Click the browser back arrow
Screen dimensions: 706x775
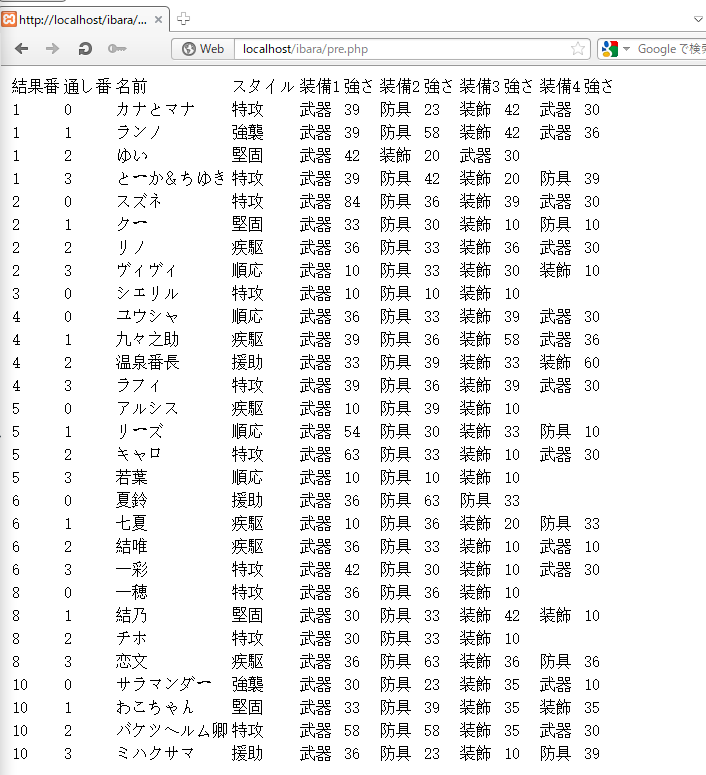tap(22, 48)
